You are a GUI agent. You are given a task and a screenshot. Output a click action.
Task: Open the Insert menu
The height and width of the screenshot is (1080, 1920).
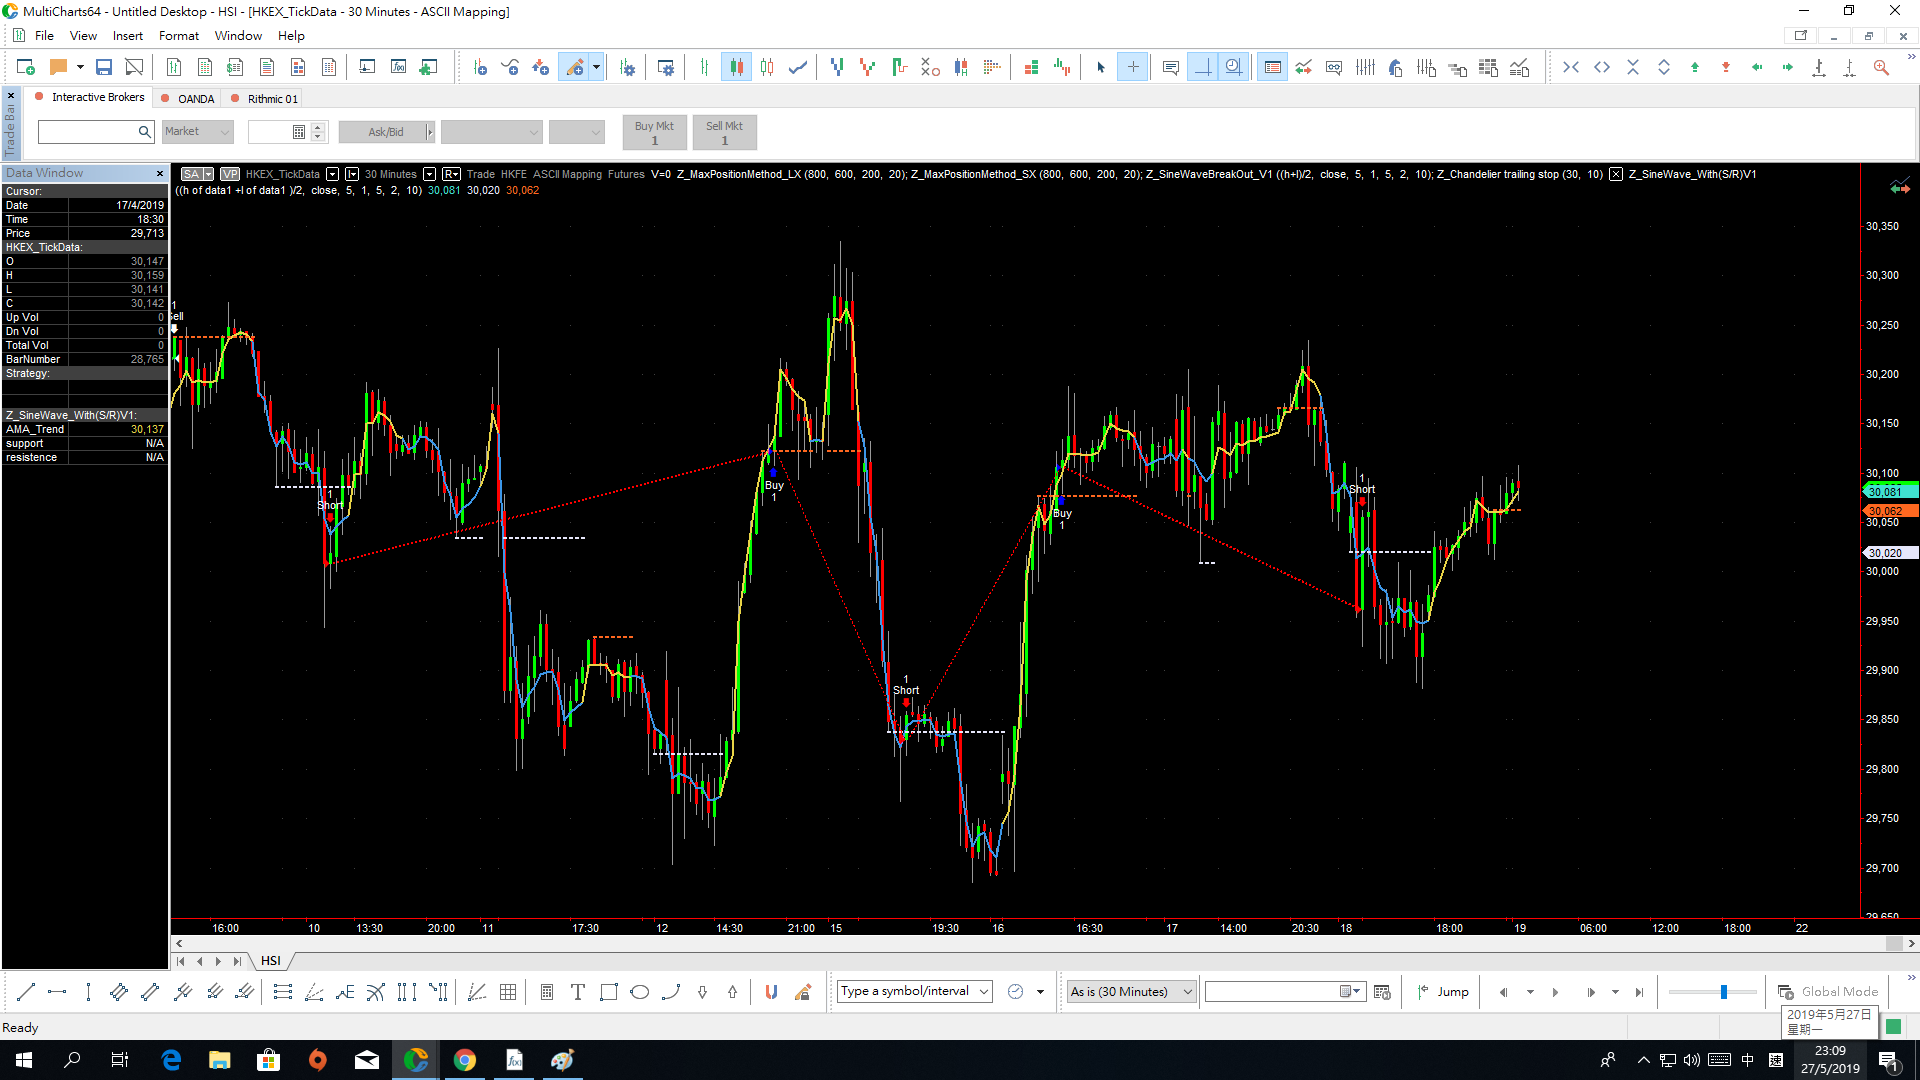click(127, 36)
